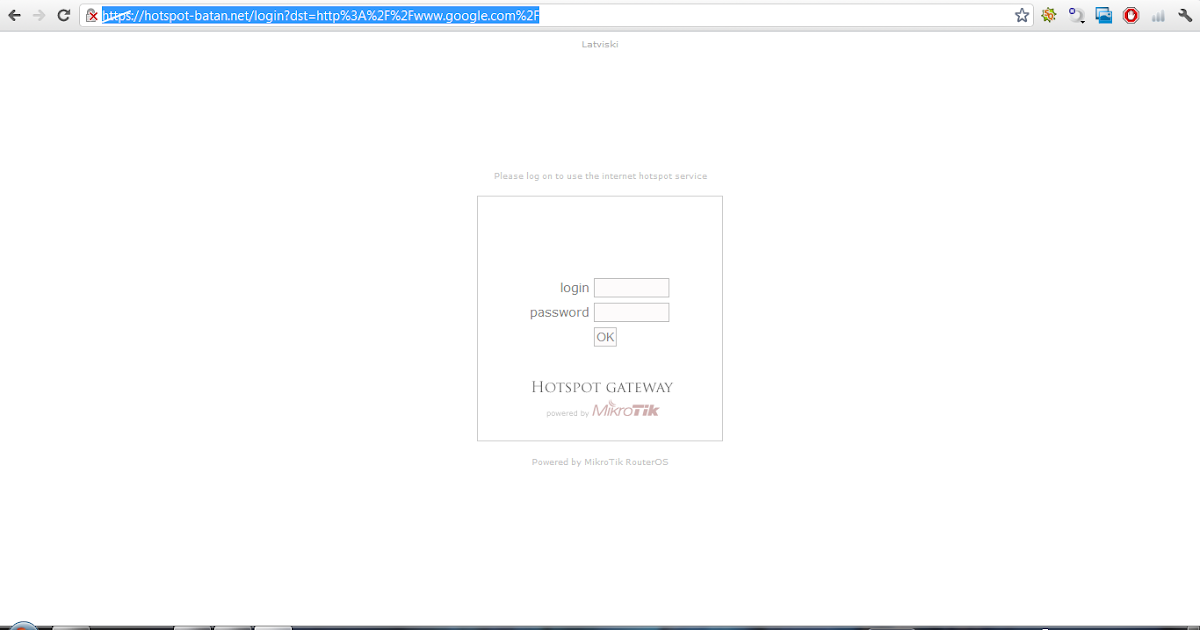The image size is (1200, 630).
Task: Click the 'Hotspot Gateway' heading
Action: point(602,387)
